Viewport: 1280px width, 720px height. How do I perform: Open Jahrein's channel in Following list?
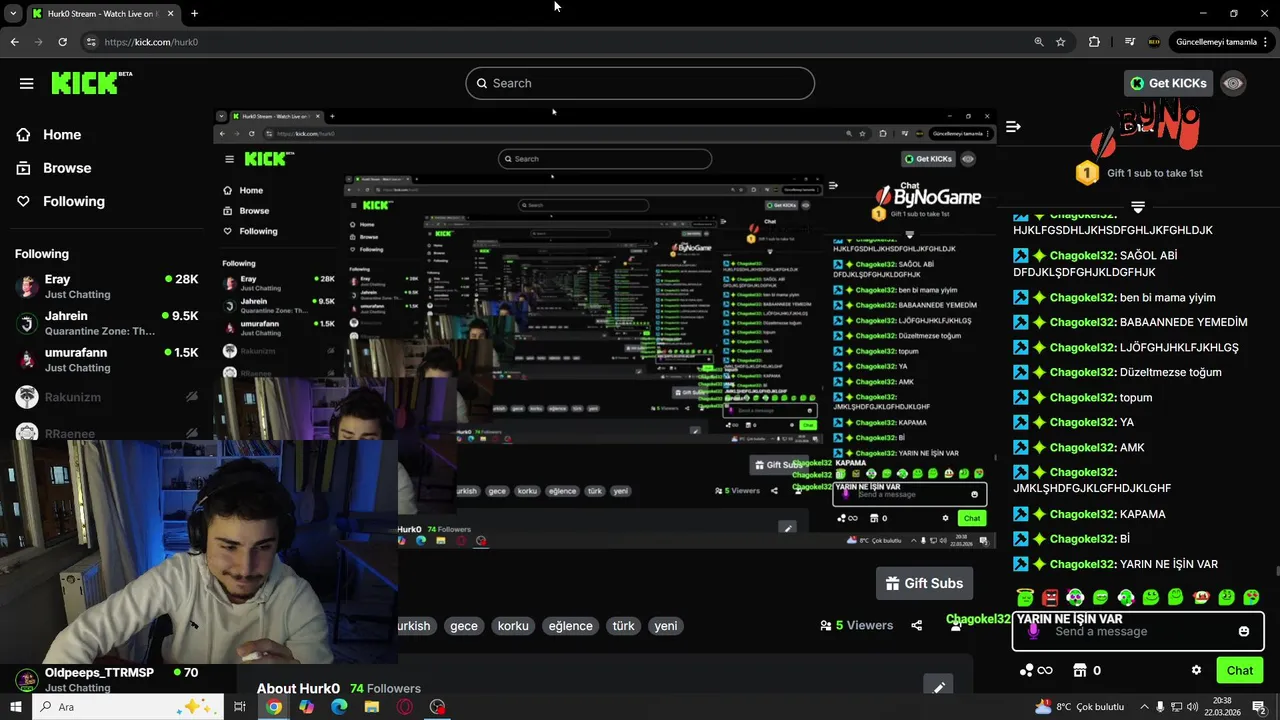point(106,323)
